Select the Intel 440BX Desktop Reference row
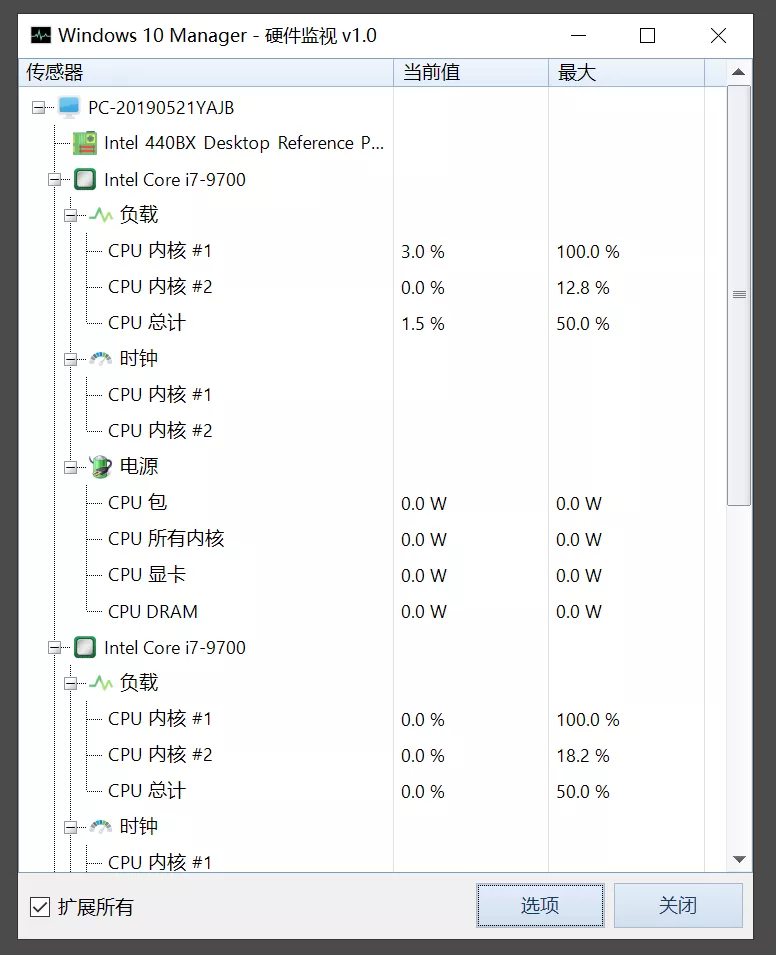 244,143
